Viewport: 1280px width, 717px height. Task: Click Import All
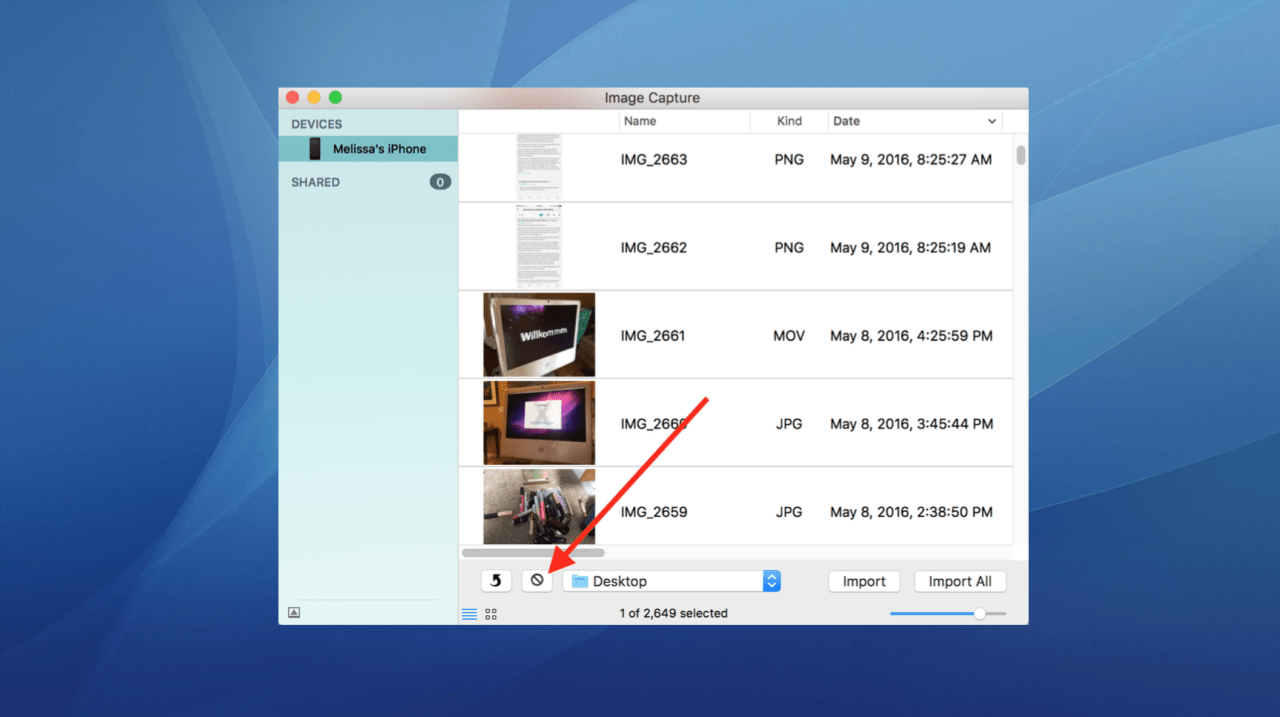(x=959, y=580)
